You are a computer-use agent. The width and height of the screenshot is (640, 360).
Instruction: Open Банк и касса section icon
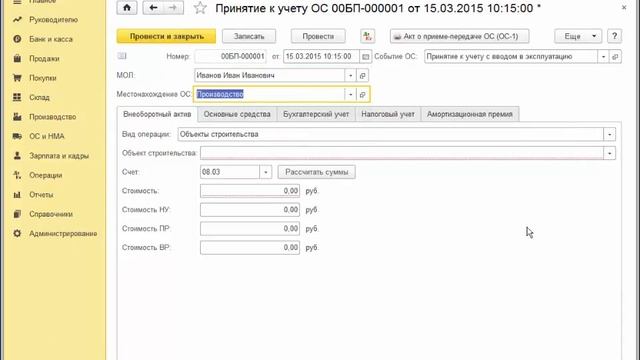coord(17,39)
